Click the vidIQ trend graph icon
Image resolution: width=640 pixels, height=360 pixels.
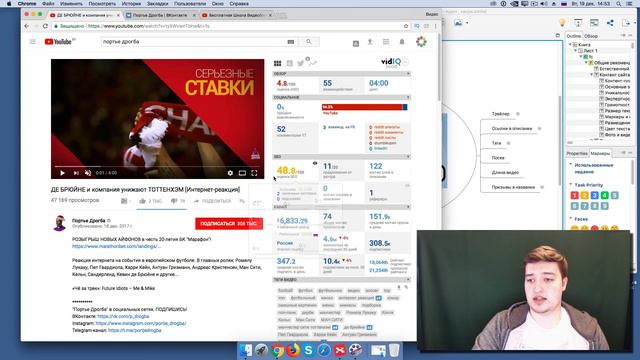[x=312, y=63]
